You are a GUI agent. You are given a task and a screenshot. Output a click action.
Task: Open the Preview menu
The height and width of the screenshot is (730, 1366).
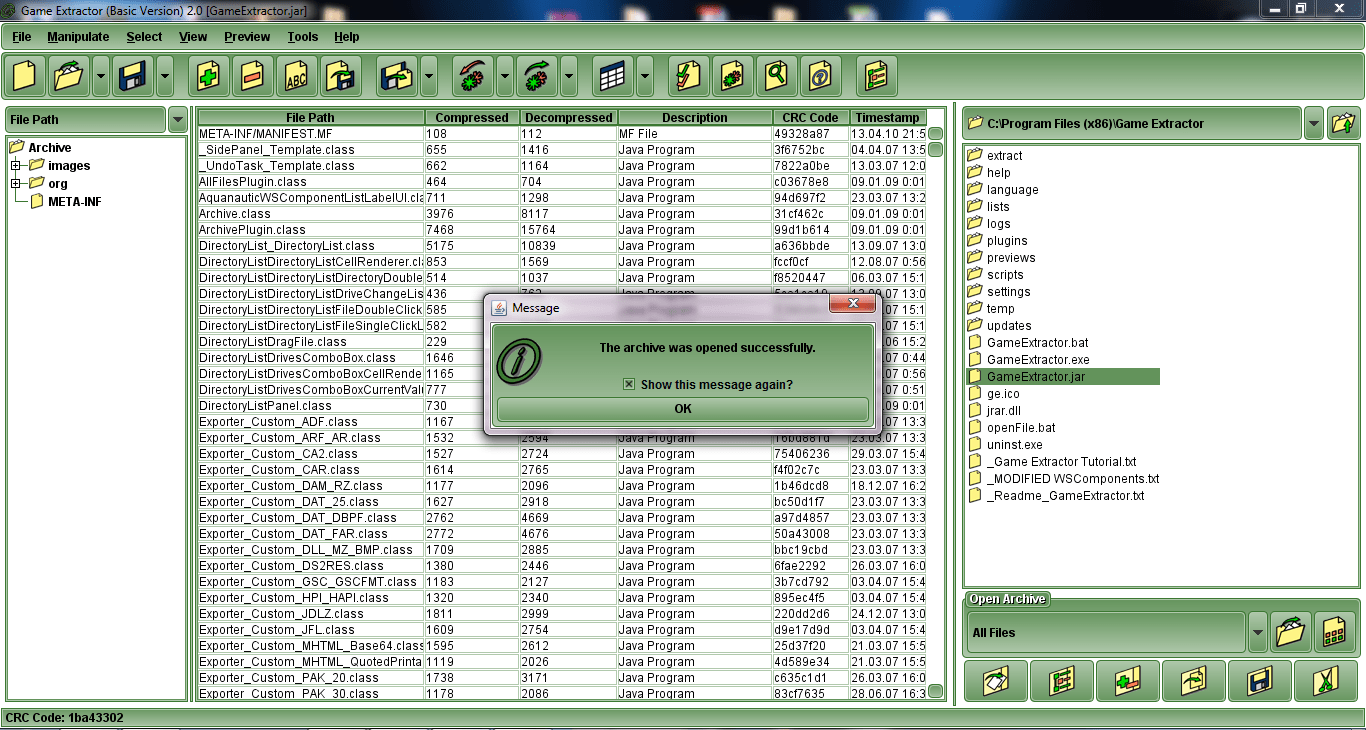pyautogui.click(x=247, y=37)
